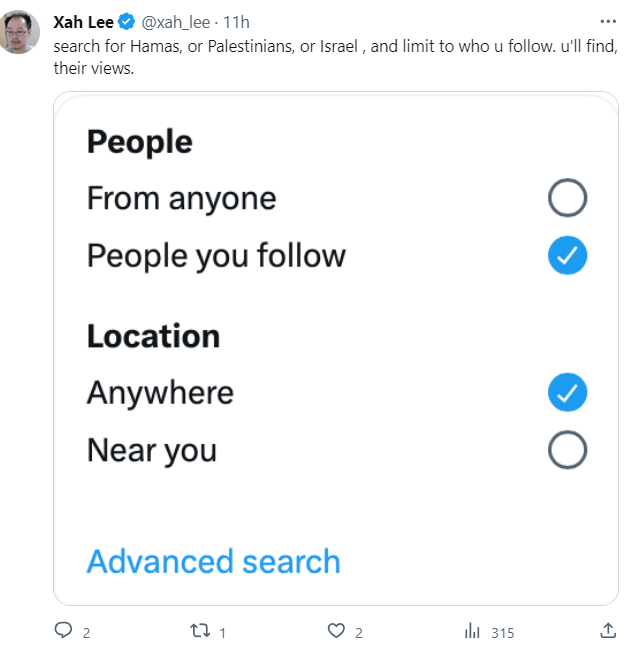The width and height of the screenshot is (630, 647).
Task: Open the view analytics bar chart icon
Action: click(472, 632)
